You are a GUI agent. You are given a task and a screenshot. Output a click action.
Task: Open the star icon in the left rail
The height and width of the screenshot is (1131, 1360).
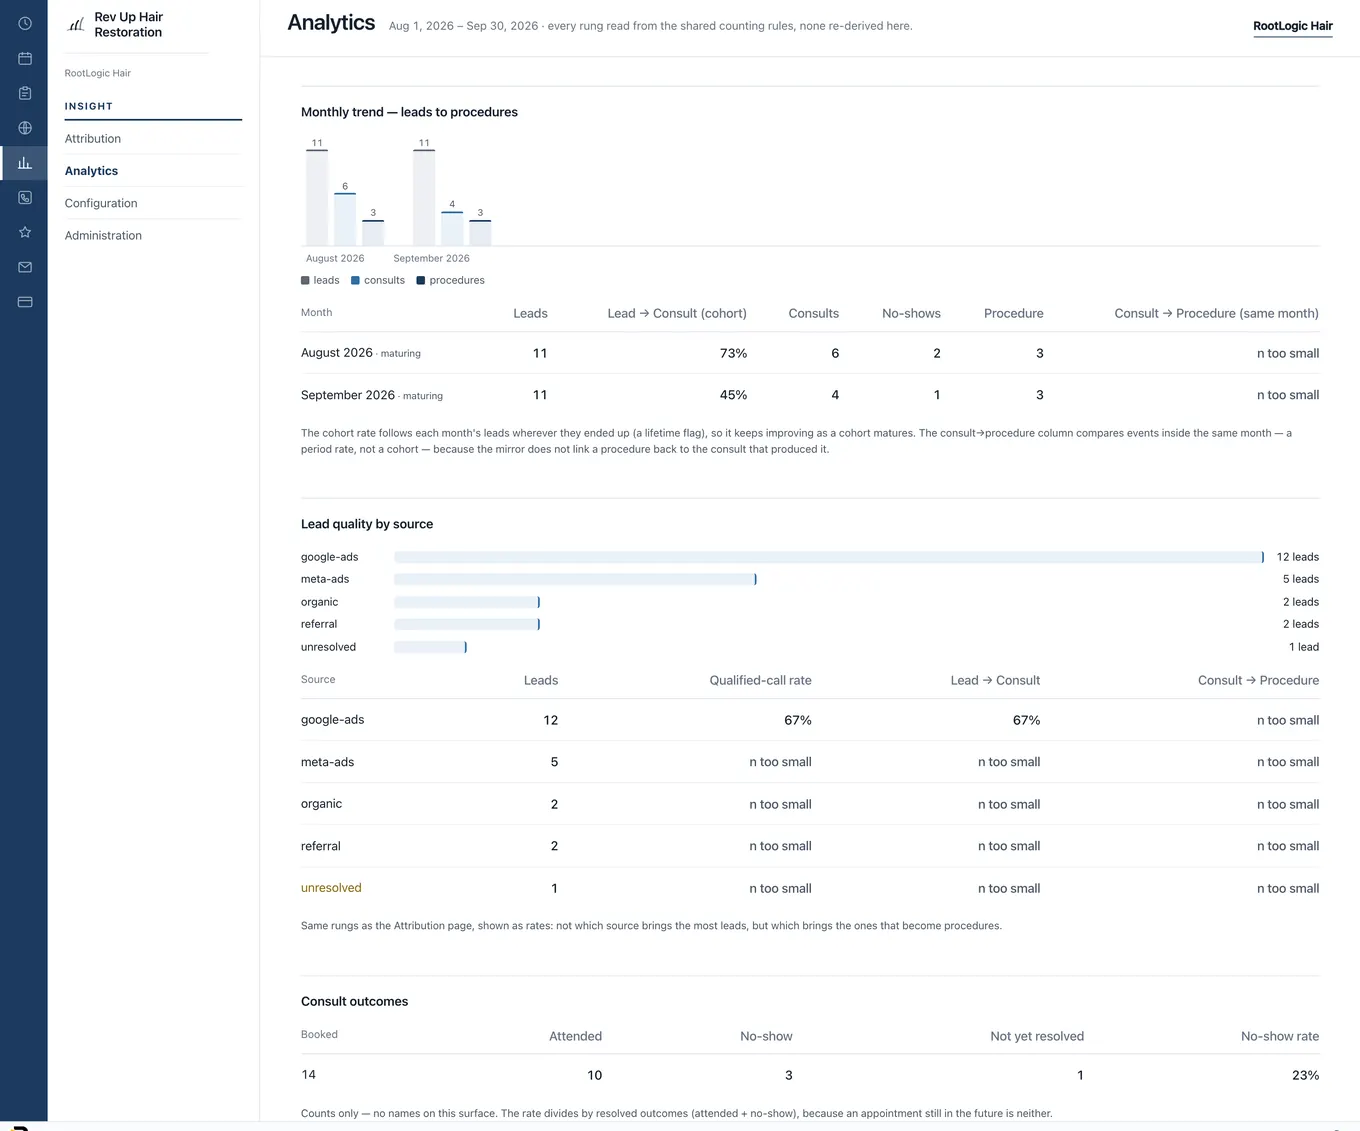coord(25,232)
